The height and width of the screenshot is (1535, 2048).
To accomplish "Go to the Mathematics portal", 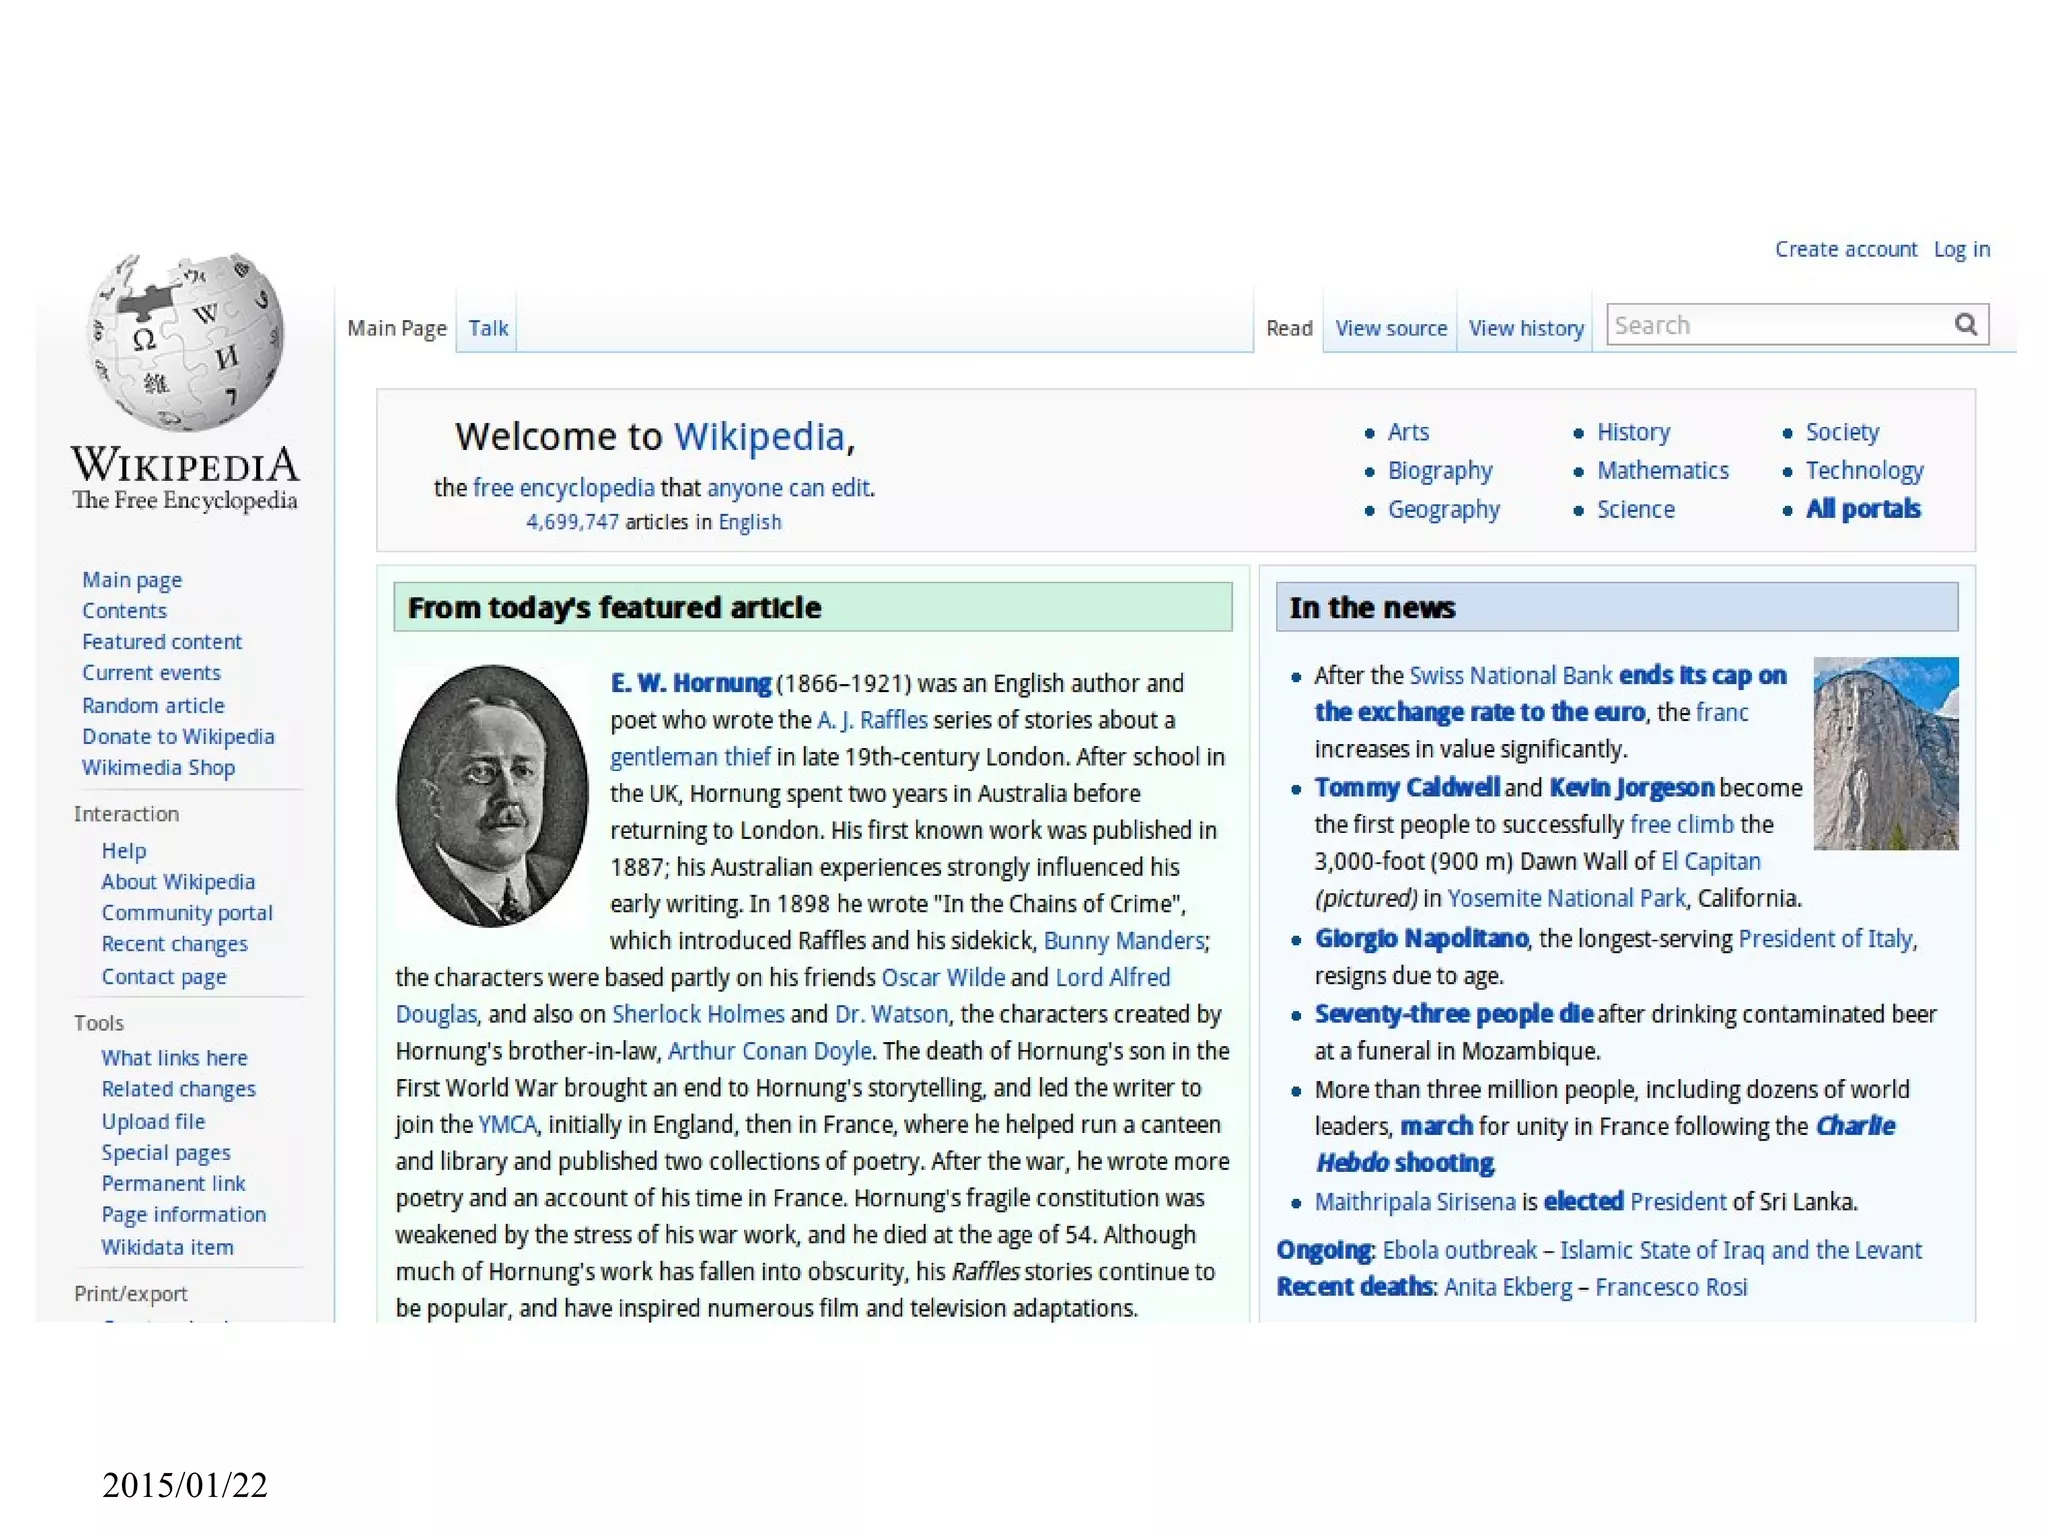I will click(x=1662, y=470).
